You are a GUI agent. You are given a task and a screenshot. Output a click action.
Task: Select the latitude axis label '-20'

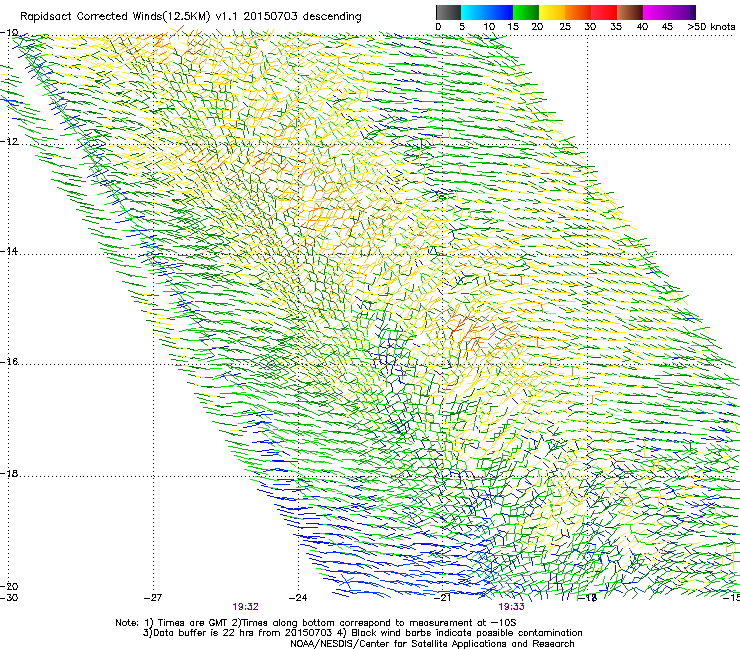(x=9, y=586)
